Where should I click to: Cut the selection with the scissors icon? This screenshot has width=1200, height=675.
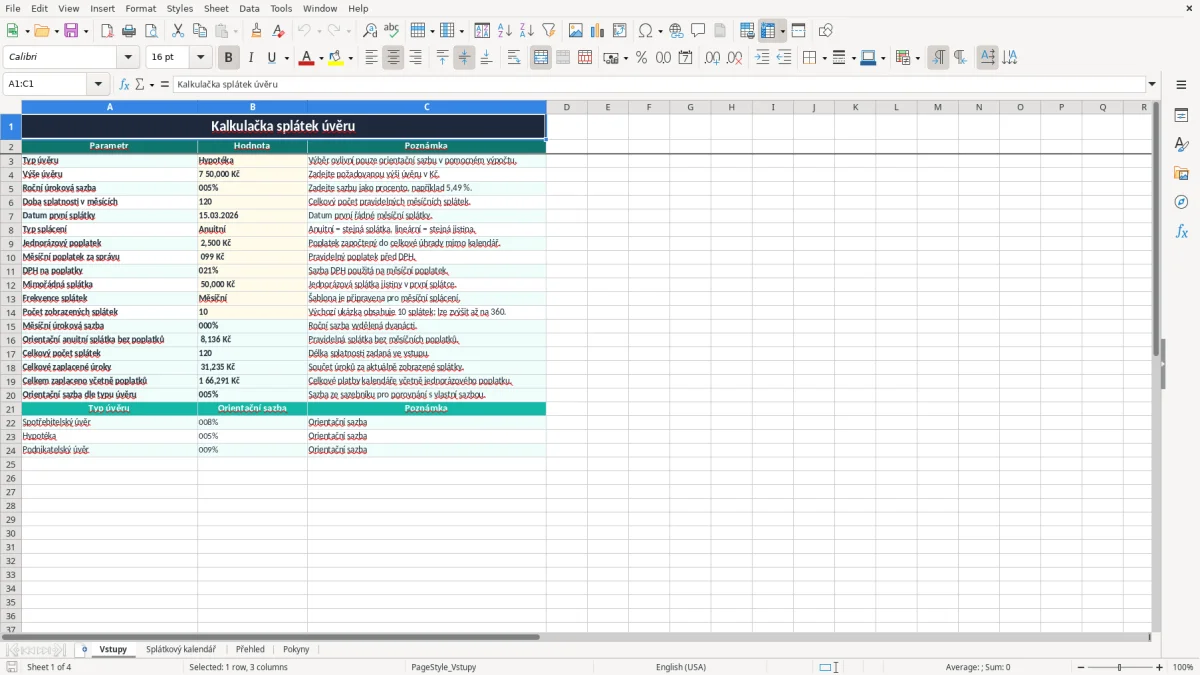point(178,31)
